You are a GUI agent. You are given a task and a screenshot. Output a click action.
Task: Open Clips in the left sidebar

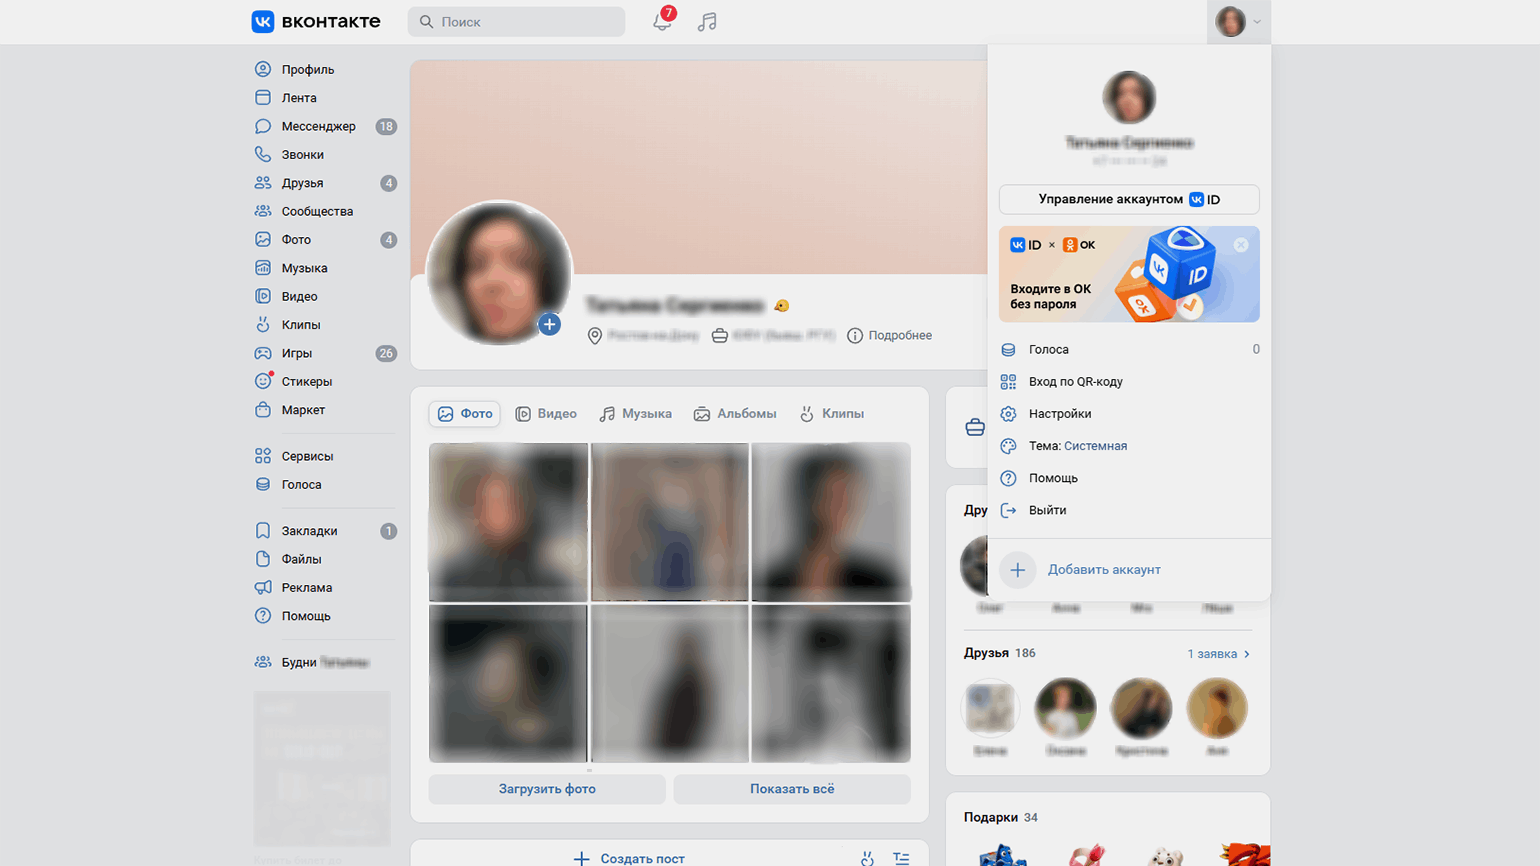coord(300,325)
